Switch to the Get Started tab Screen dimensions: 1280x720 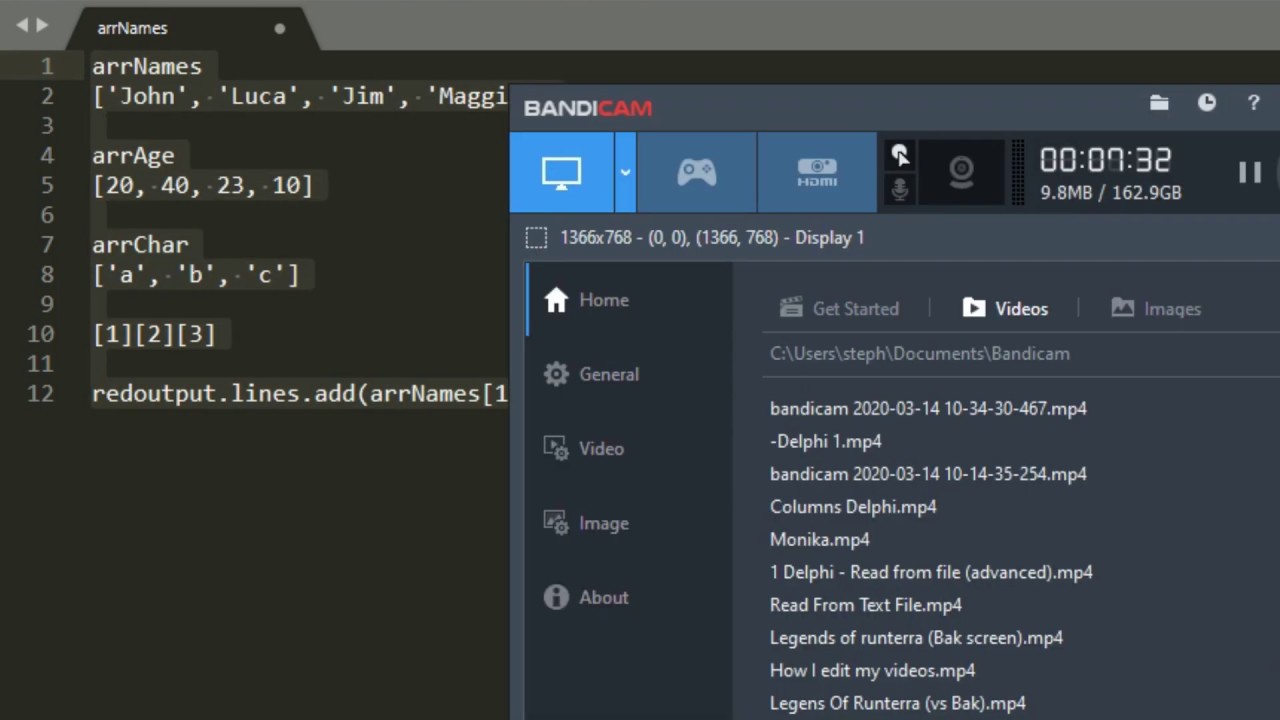pos(839,309)
